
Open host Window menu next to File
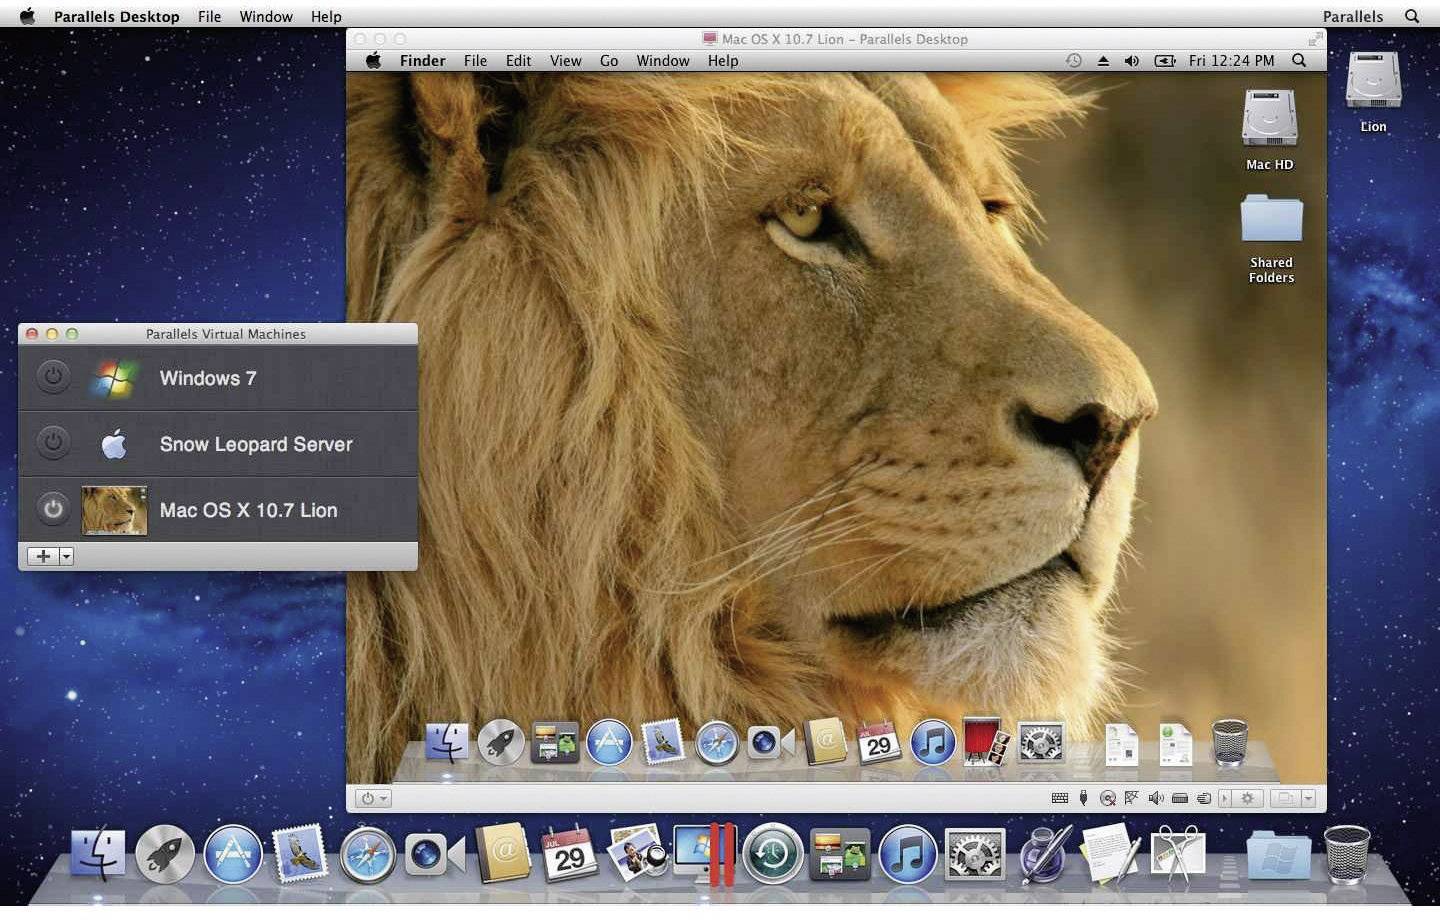pyautogui.click(x=266, y=16)
